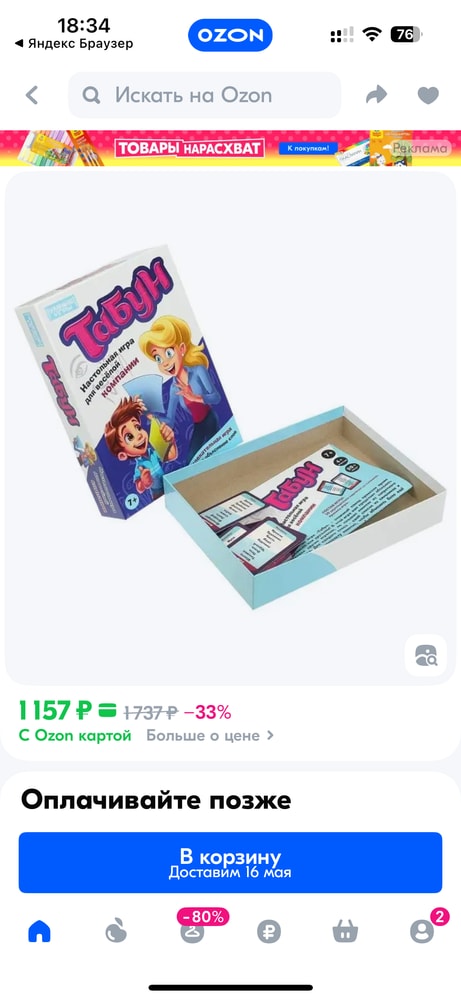Open the similar image search icon
This screenshot has width=461, height=1000.
tap(425, 655)
